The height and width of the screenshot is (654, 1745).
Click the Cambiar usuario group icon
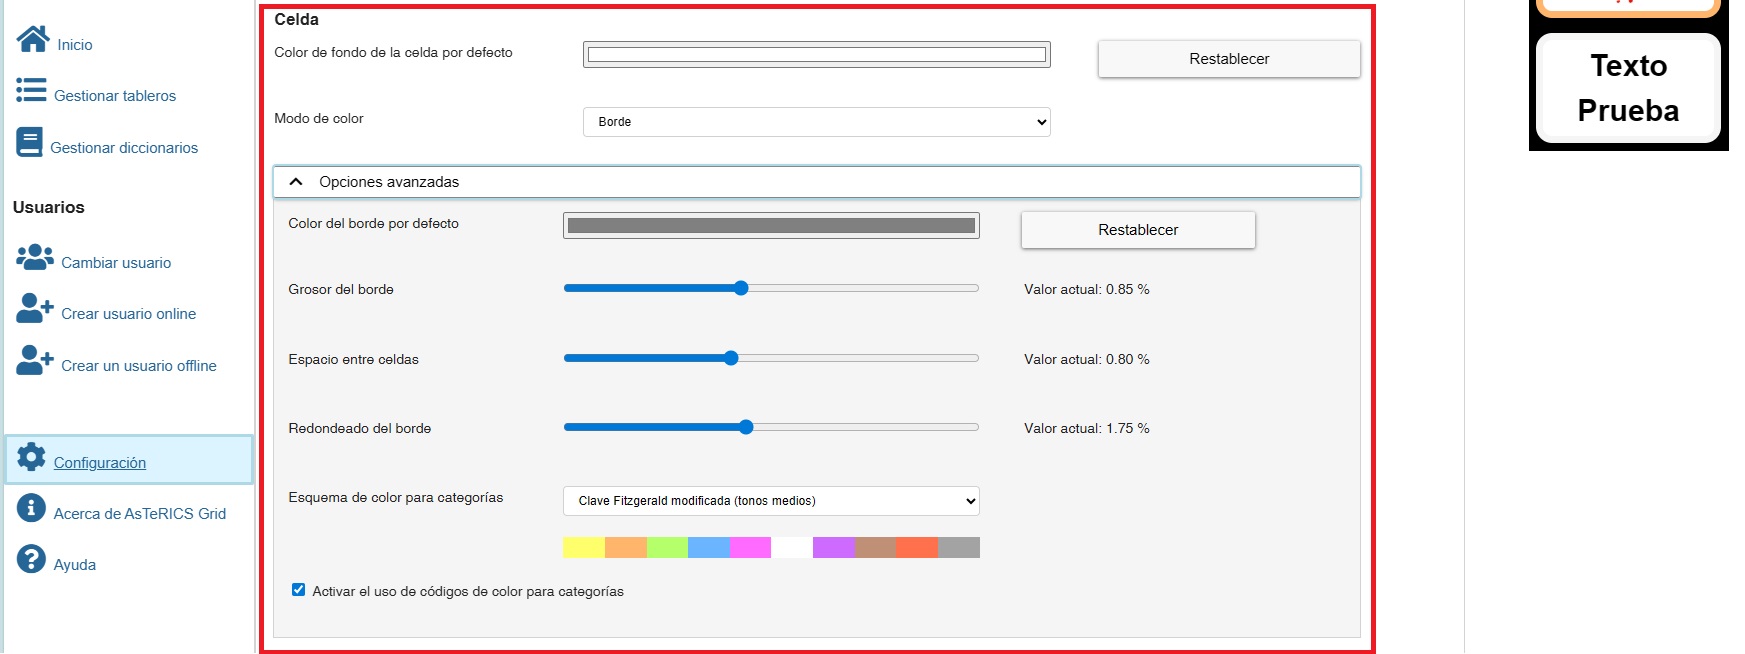[x=35, y=258]
